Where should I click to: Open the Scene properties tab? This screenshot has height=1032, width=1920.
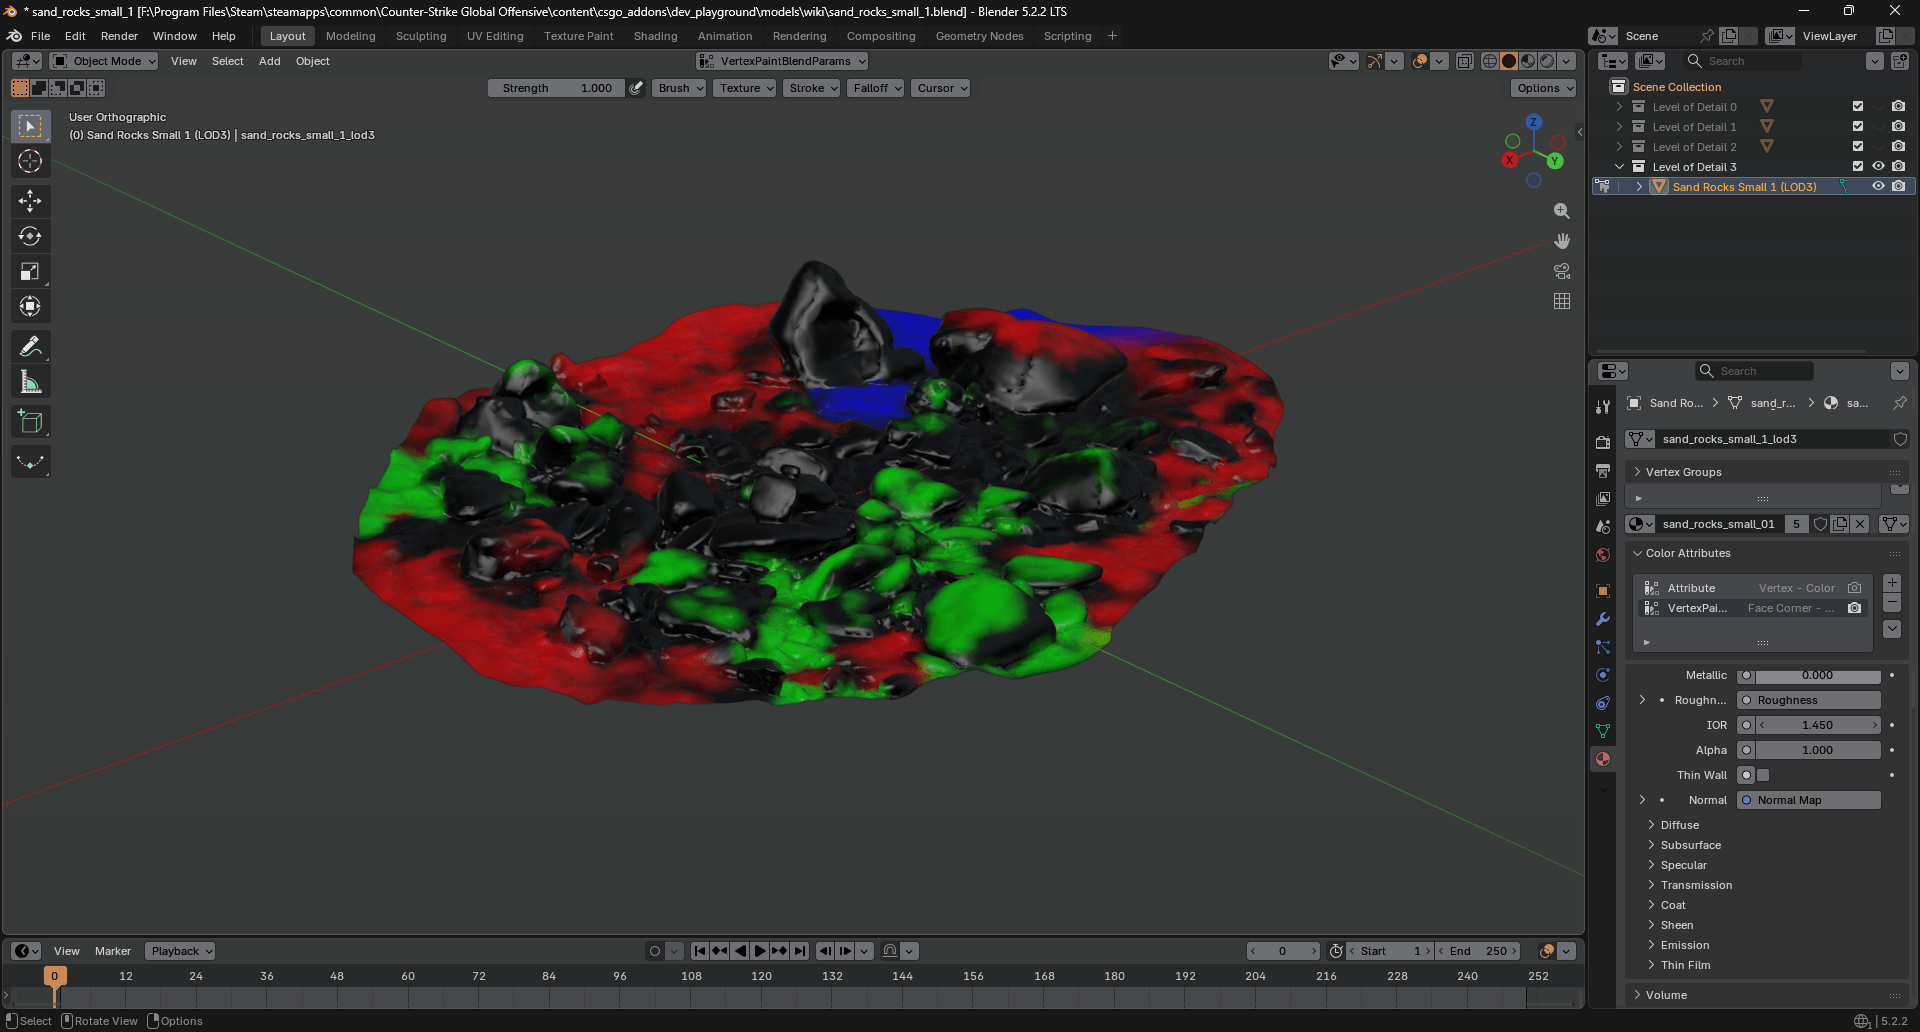click(x=1603, y=526)
